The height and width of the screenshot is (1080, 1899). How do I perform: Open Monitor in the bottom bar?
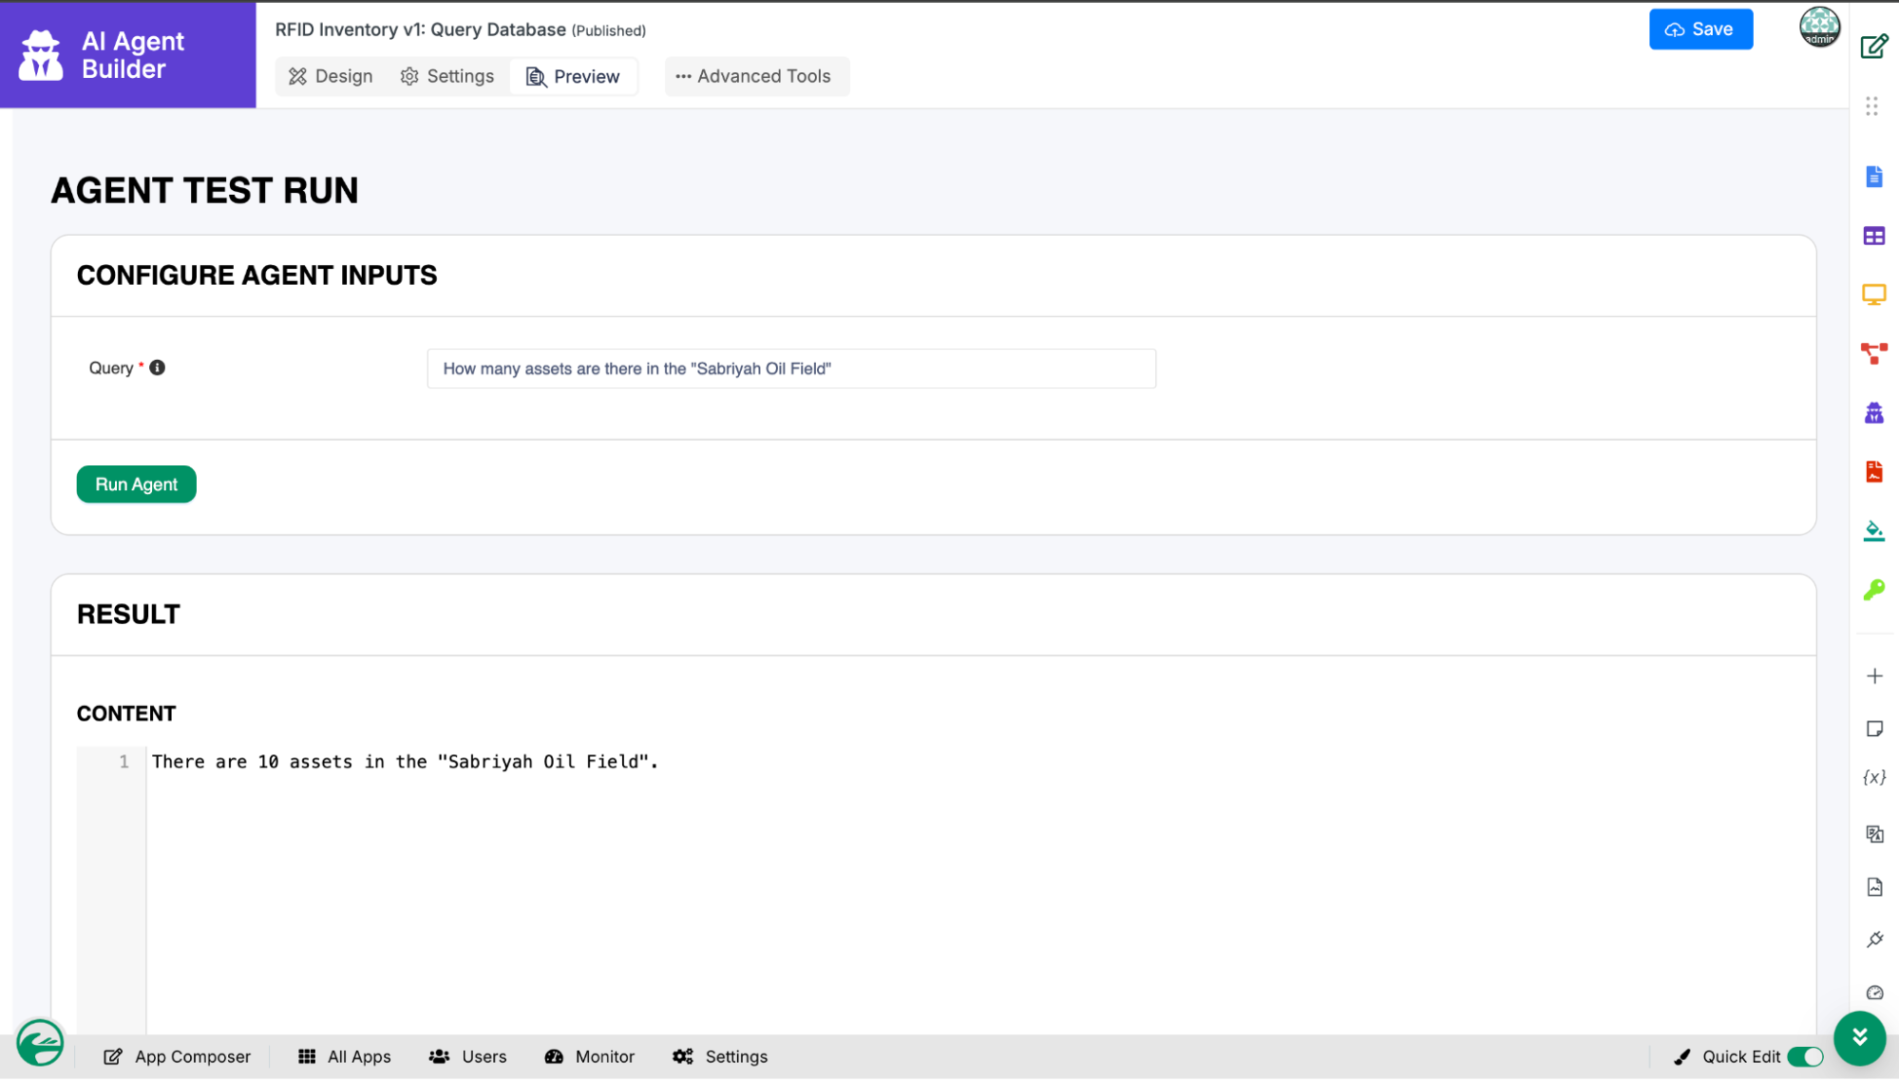pos(590,1057)
